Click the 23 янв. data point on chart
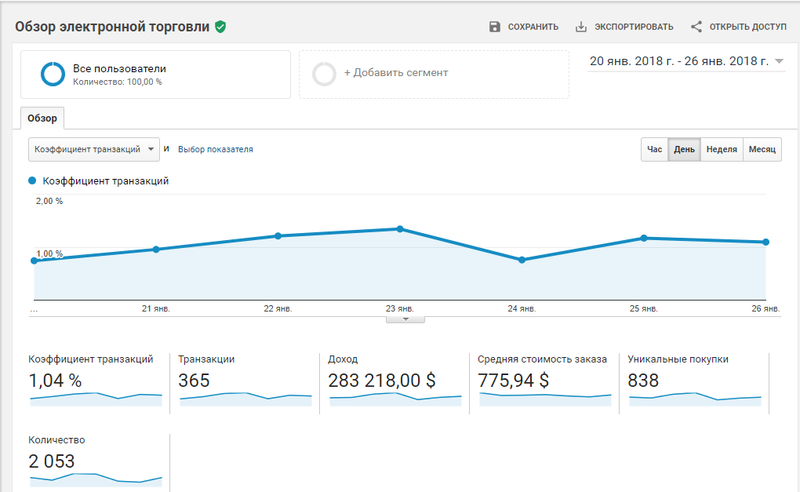The image size is (800, 492). pyautogui.click(x=400, y=229)
